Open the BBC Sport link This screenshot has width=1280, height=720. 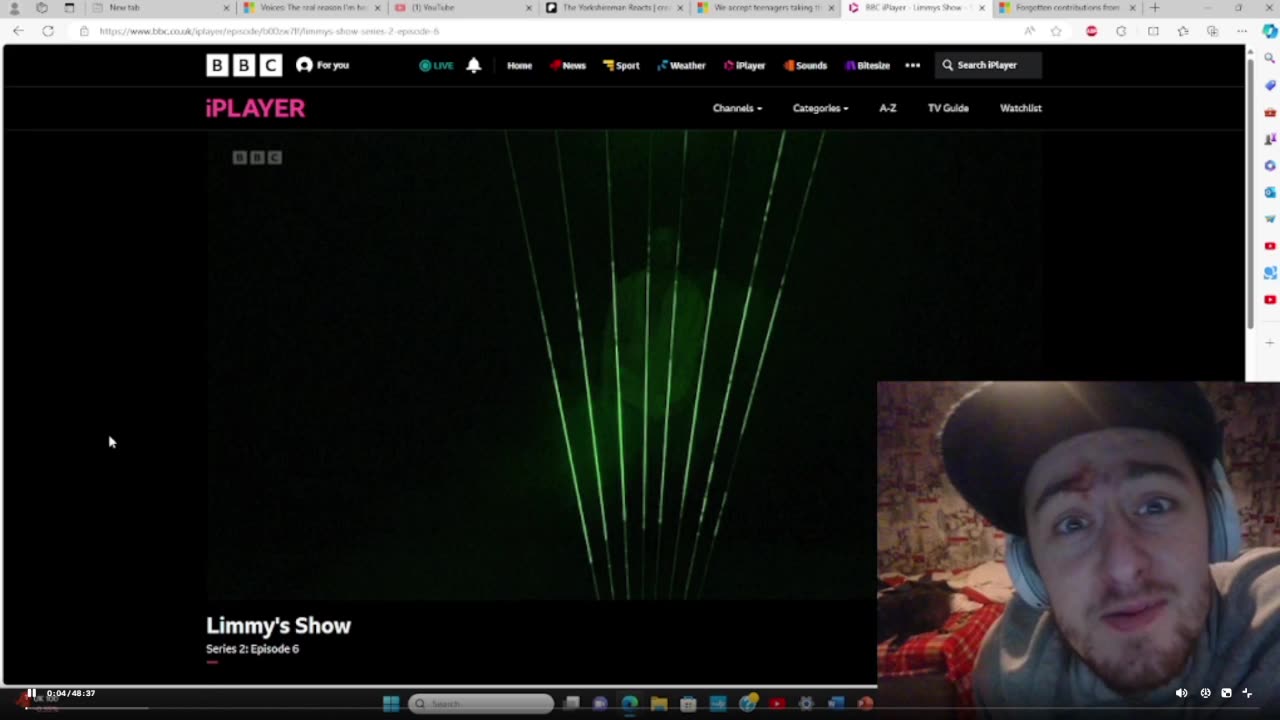[x=621, y=65]
